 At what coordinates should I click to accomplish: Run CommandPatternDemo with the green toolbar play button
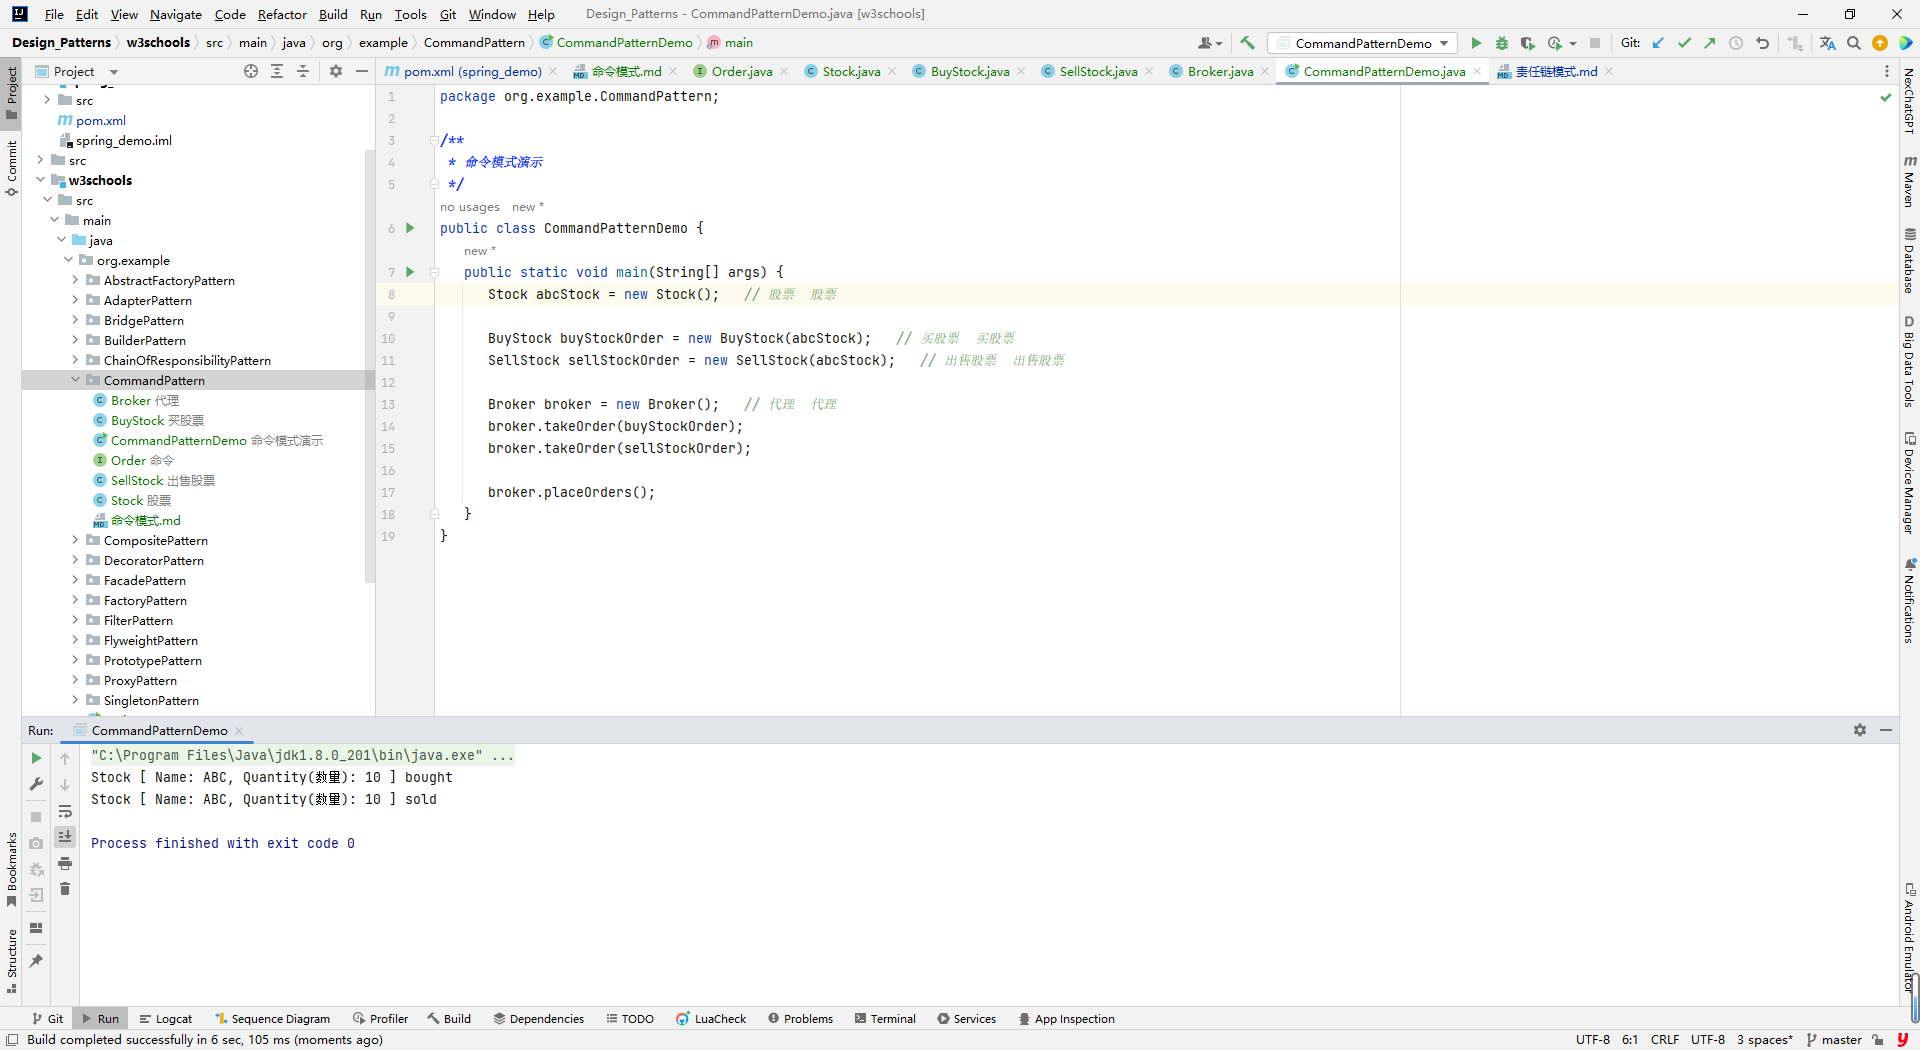pyautogui.click(x=1476, y=43)
